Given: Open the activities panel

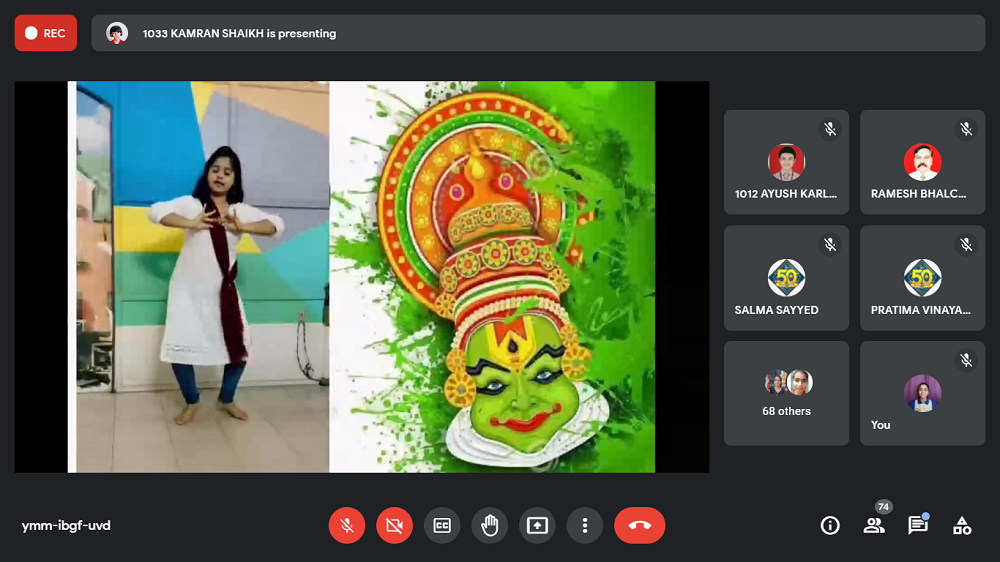Looking at the screenshot, I should pyautogui.click(x=962, y=525).
